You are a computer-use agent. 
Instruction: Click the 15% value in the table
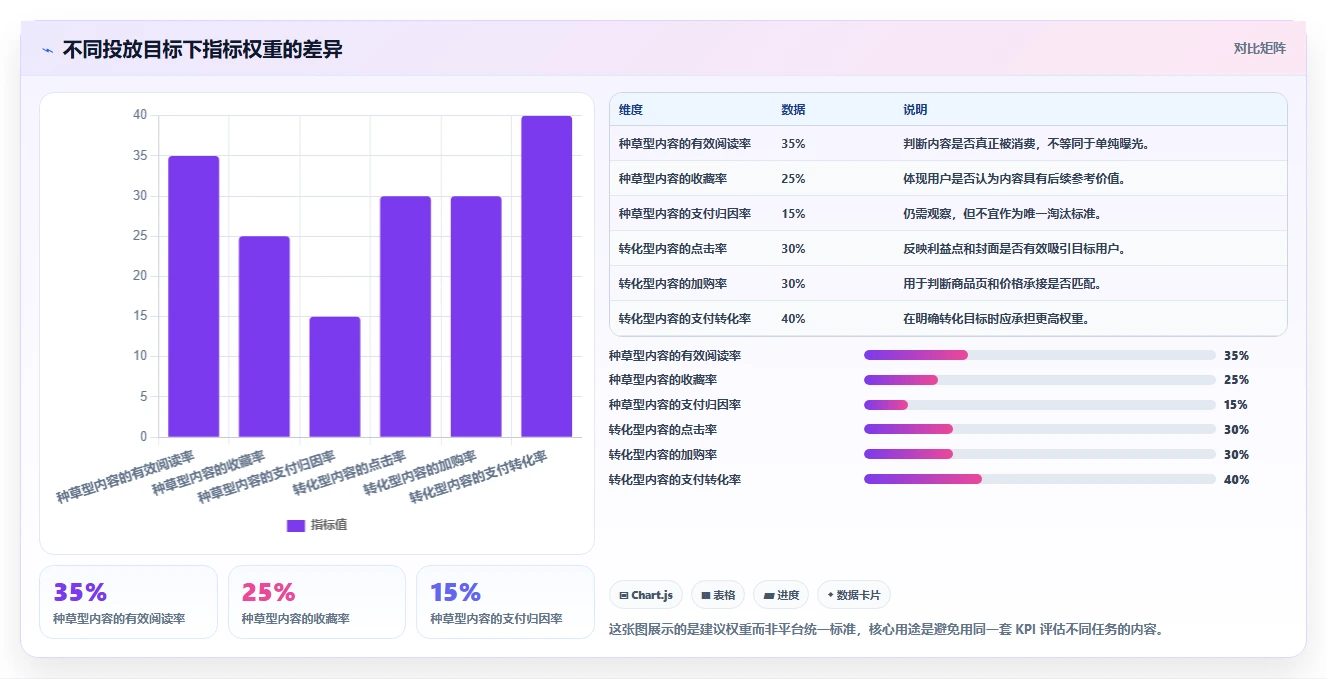[x=793, y=214]
